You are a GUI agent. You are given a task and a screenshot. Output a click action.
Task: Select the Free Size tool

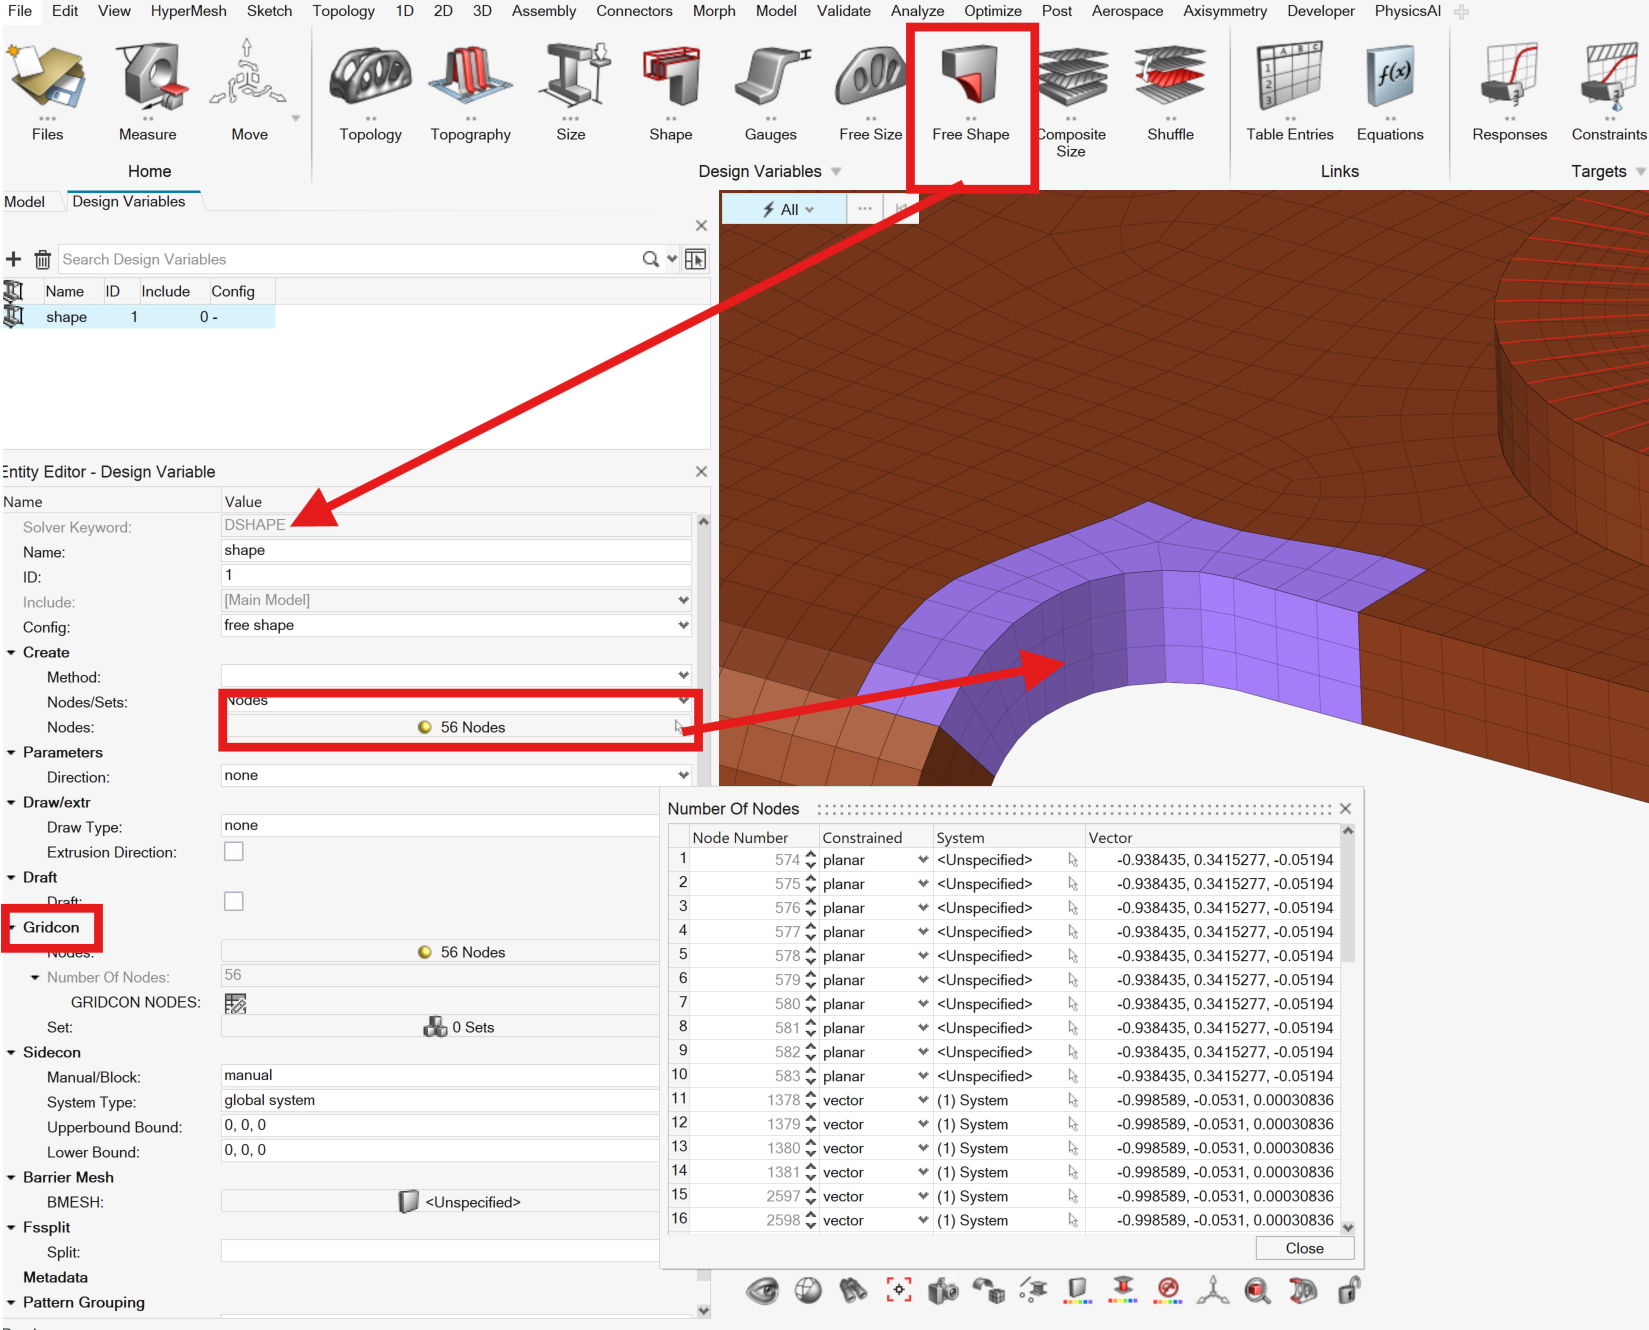point(871,90)
